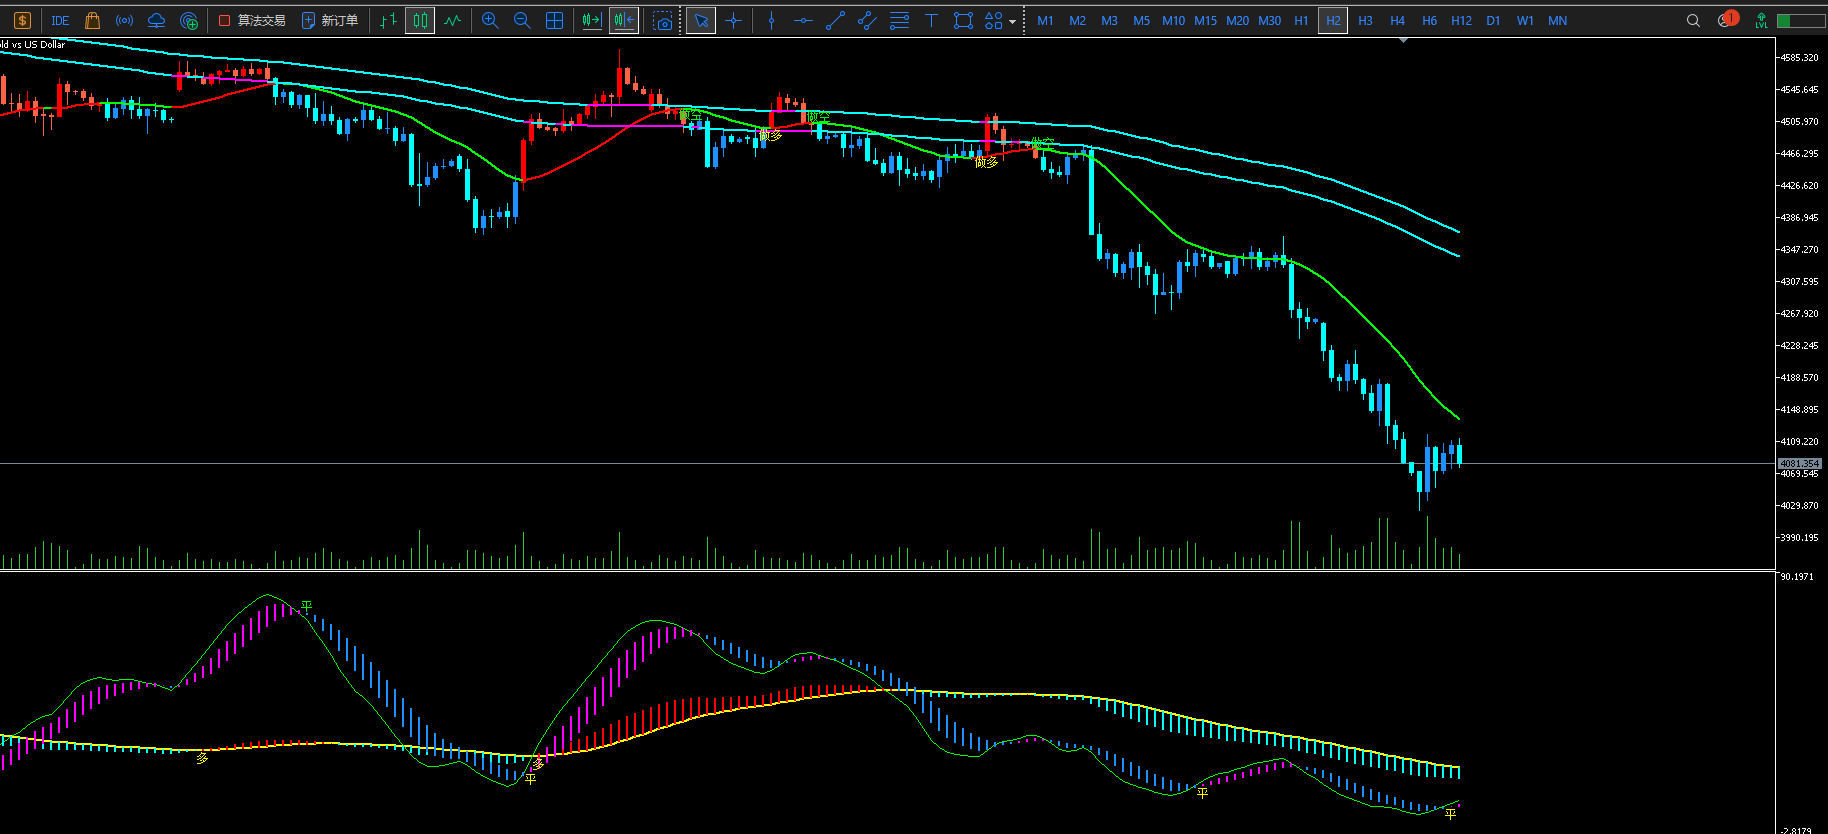Image resolution: width=1828 pixels, height=834 pixels.
Task: Draw Fibonacci retracement lines
Action: click(x=899, y=20)
